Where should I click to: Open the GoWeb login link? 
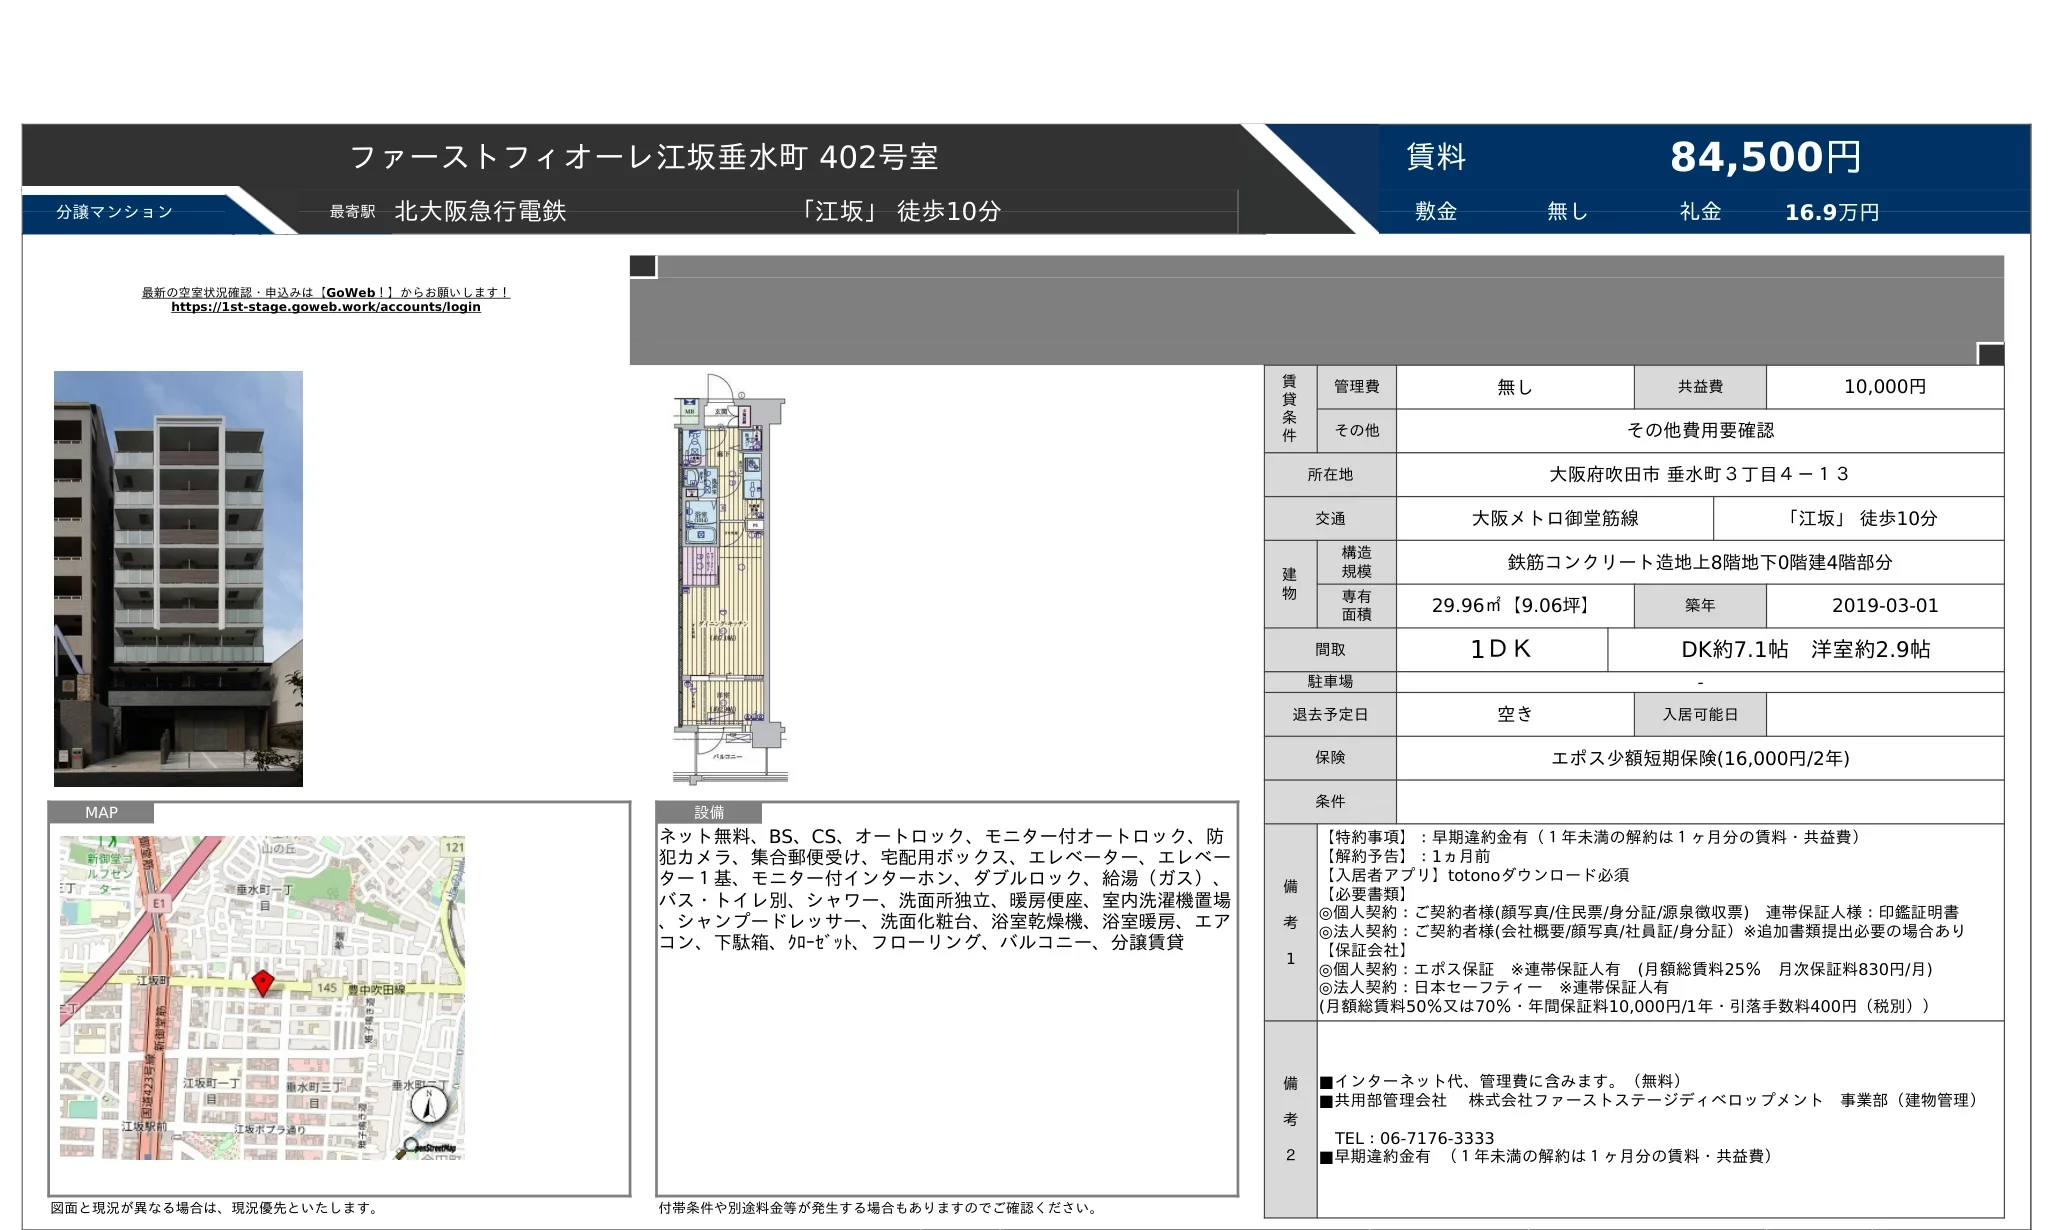(x=326, y=307)
